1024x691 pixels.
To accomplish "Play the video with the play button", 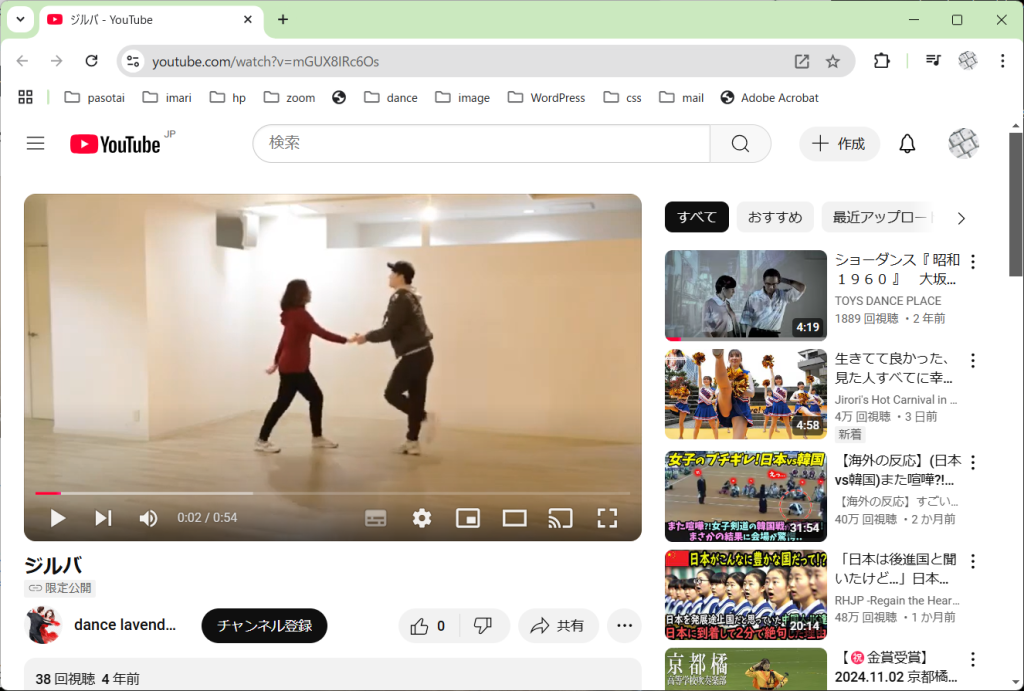I will (x=57, y=518).
